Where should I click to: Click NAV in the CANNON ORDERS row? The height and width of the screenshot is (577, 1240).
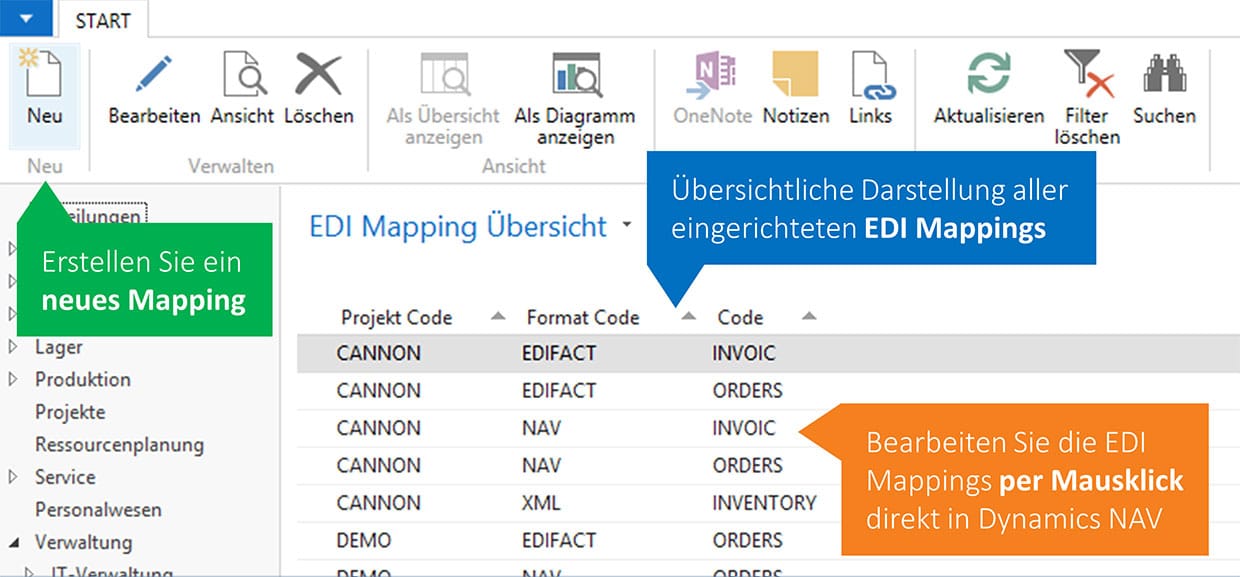pos(541,465)
